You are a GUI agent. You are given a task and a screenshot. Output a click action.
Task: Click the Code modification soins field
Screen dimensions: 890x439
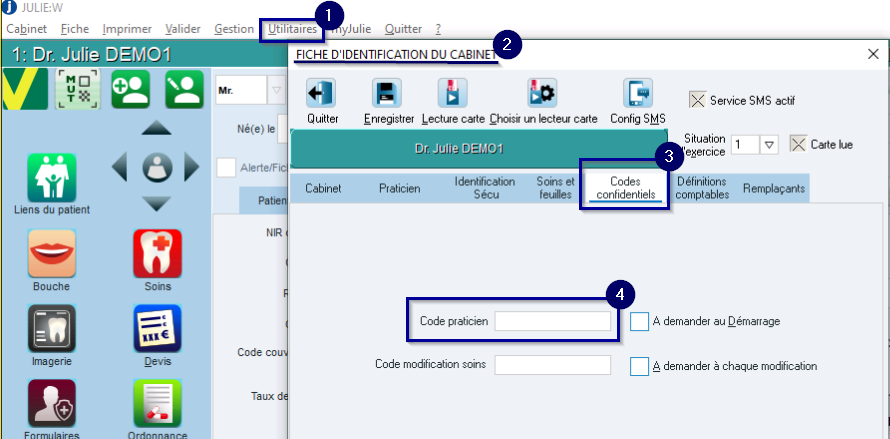click(552, 365)
